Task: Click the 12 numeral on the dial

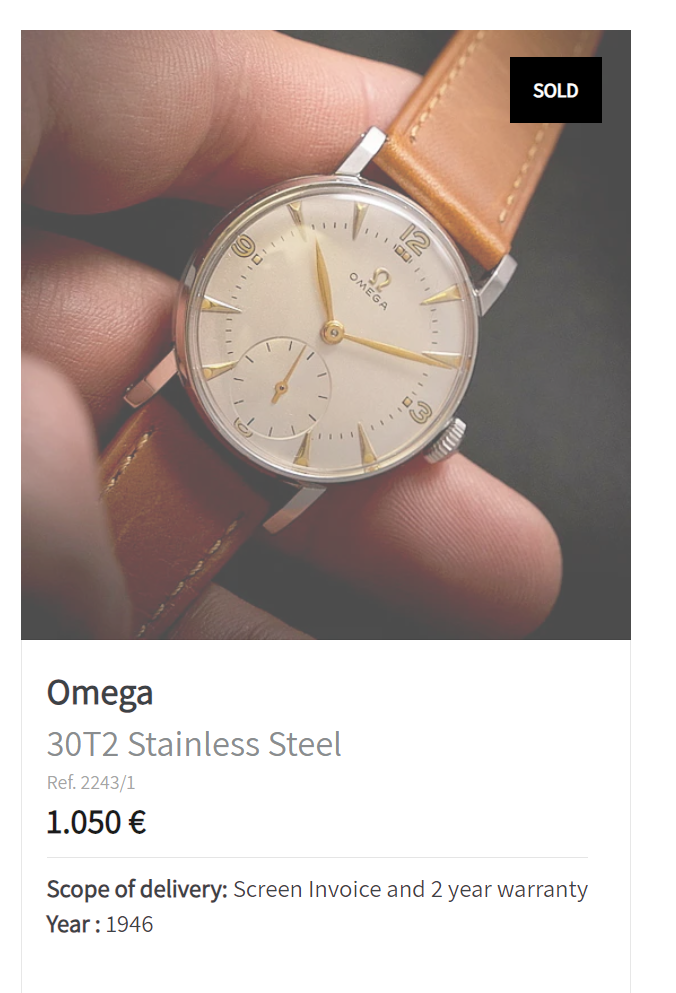Action: coord(414,241)
